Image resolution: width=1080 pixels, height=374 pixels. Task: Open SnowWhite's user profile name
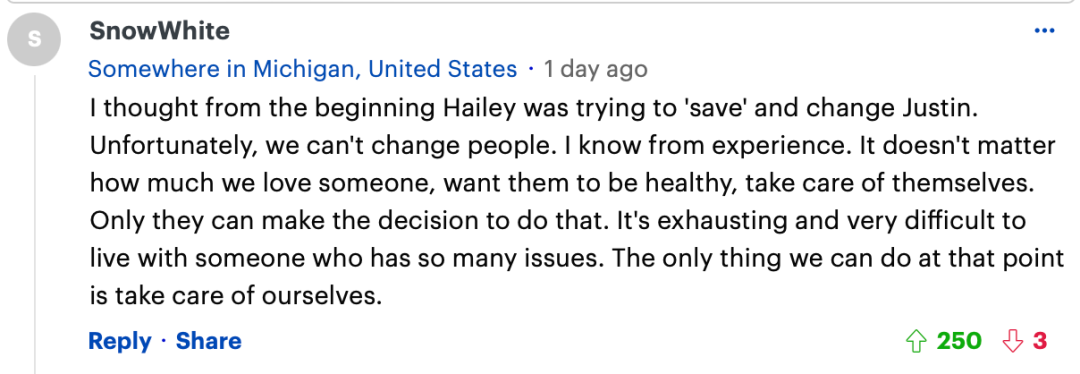(159, 31)
